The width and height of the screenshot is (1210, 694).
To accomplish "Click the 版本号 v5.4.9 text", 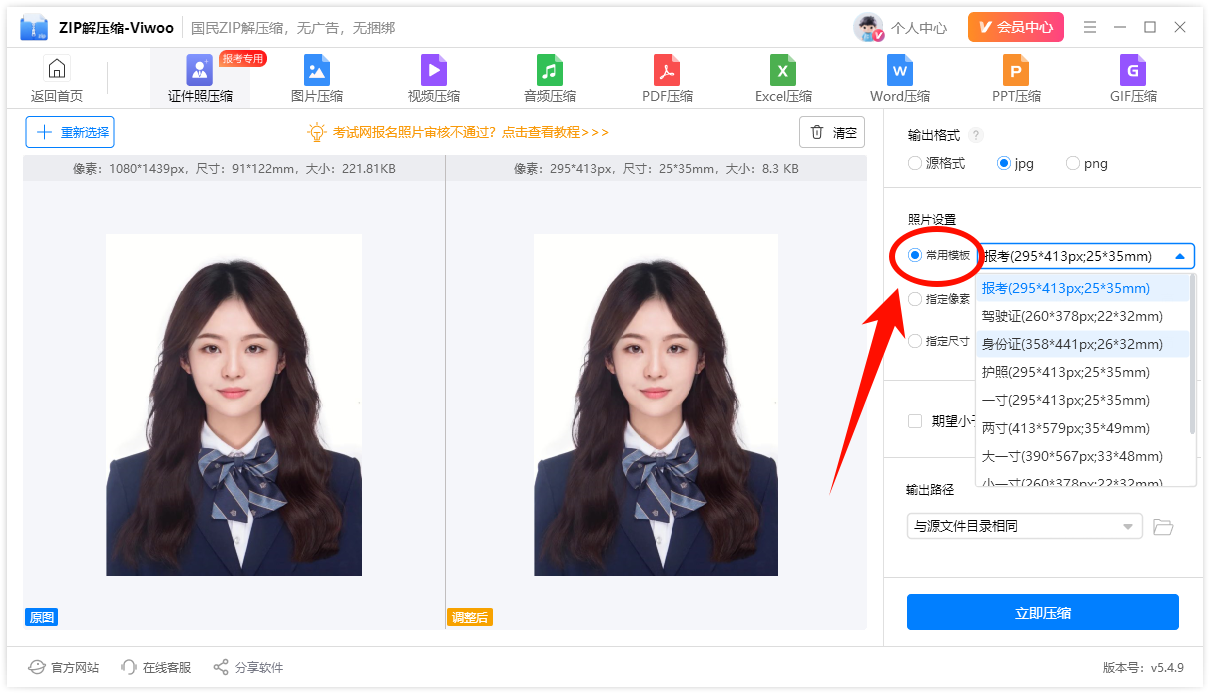I will coord(1143,667).
